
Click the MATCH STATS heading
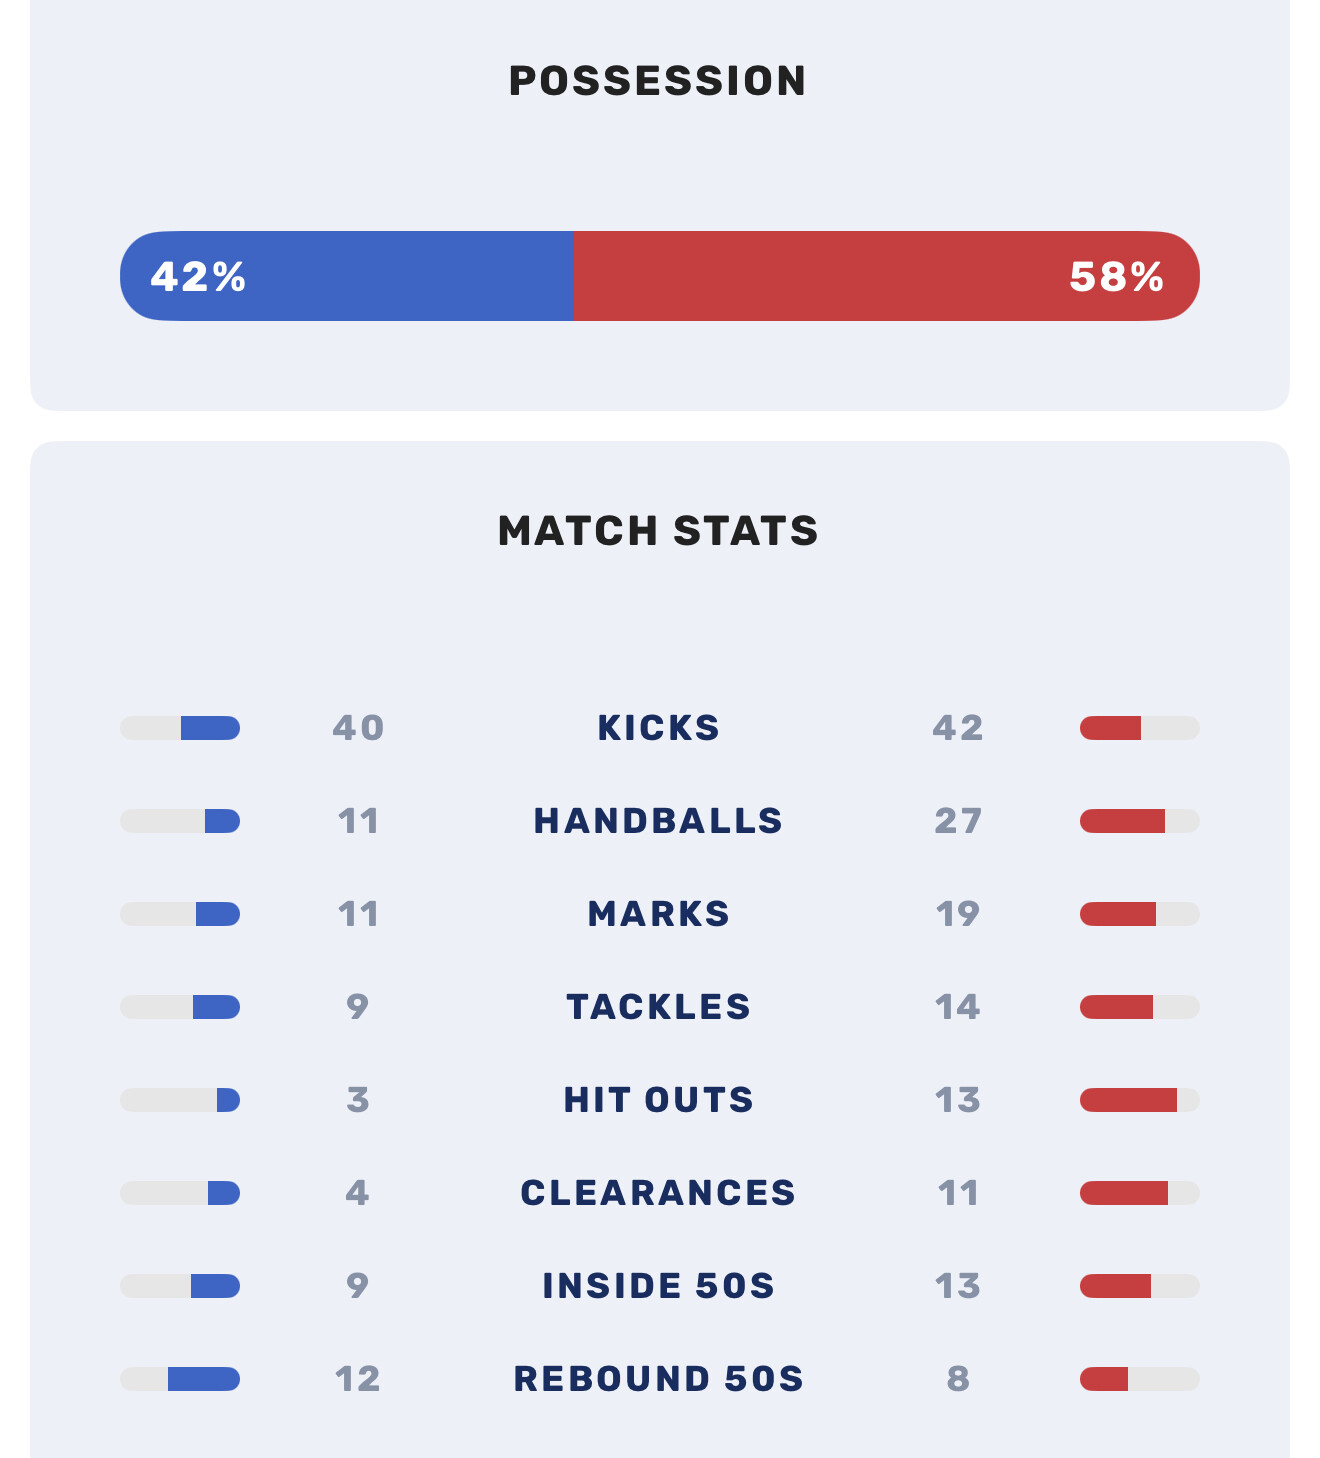point(658,531)
